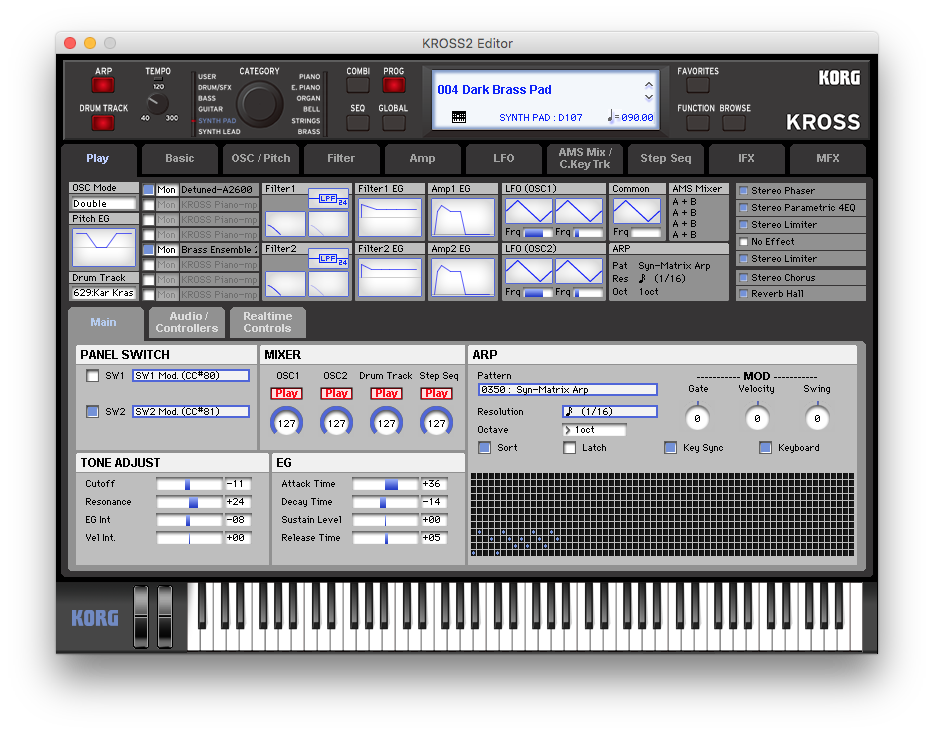The width and height of the screenshot is (934, 734).
Task: Adjust the Cutoff slider in Tone Adjust
Action: pyautogui.click(x=188, y=484)
